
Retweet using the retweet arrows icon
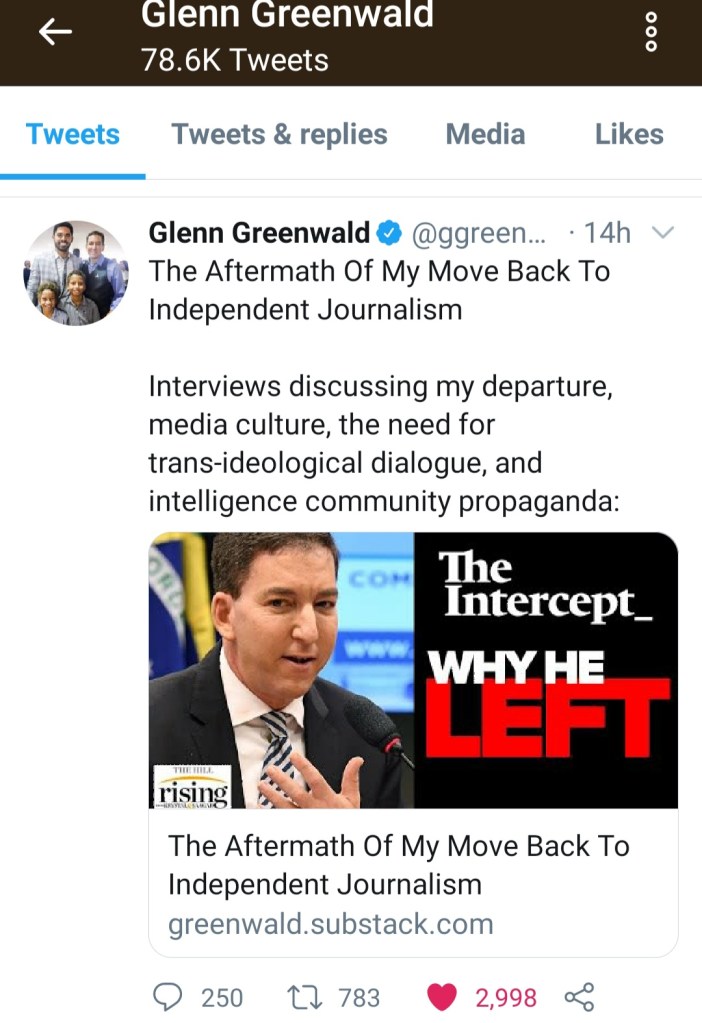305,998
